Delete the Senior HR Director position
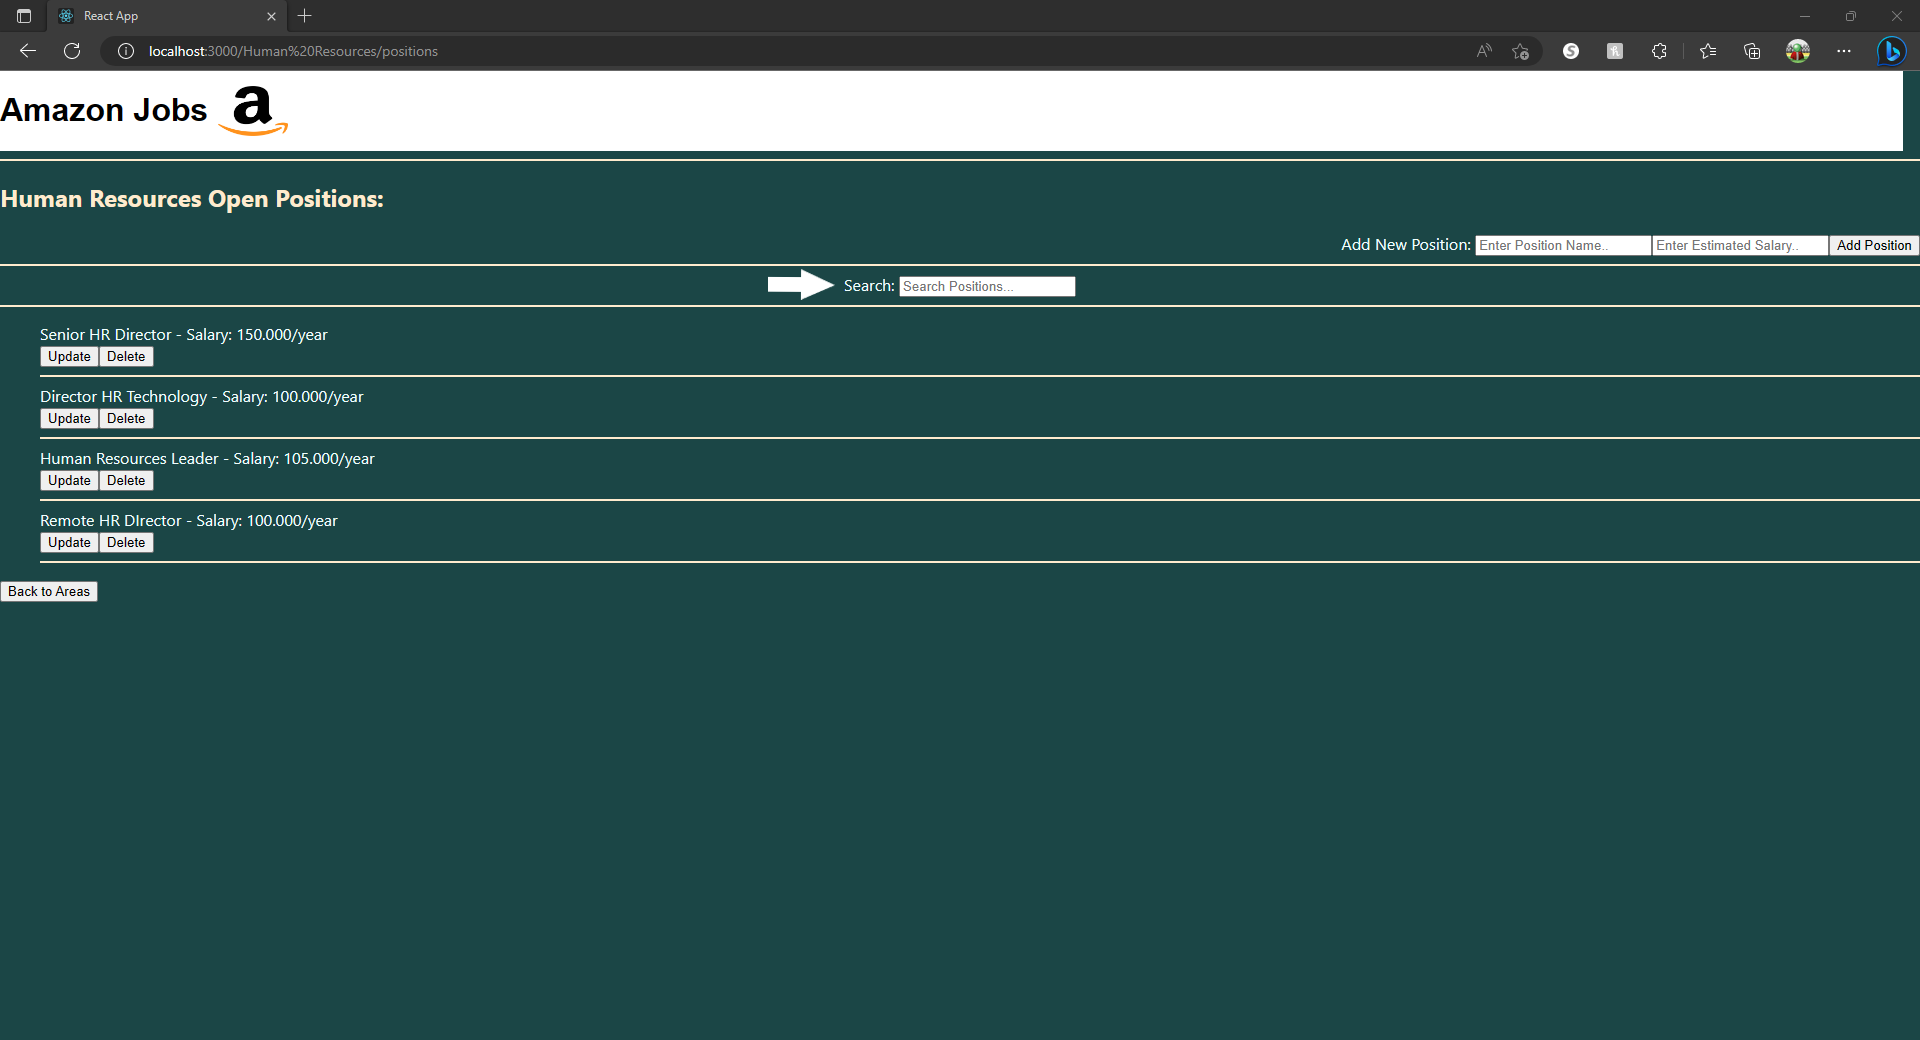The width and height of the screenshot is (1920, 1040). pyautogui.click(x=126, y=357)
